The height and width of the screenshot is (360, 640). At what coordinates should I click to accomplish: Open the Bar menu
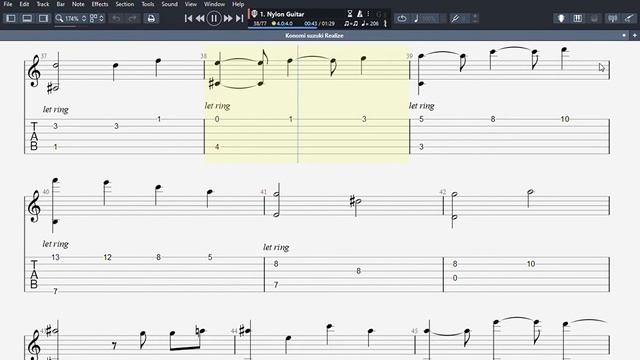(x=61, y=4)
